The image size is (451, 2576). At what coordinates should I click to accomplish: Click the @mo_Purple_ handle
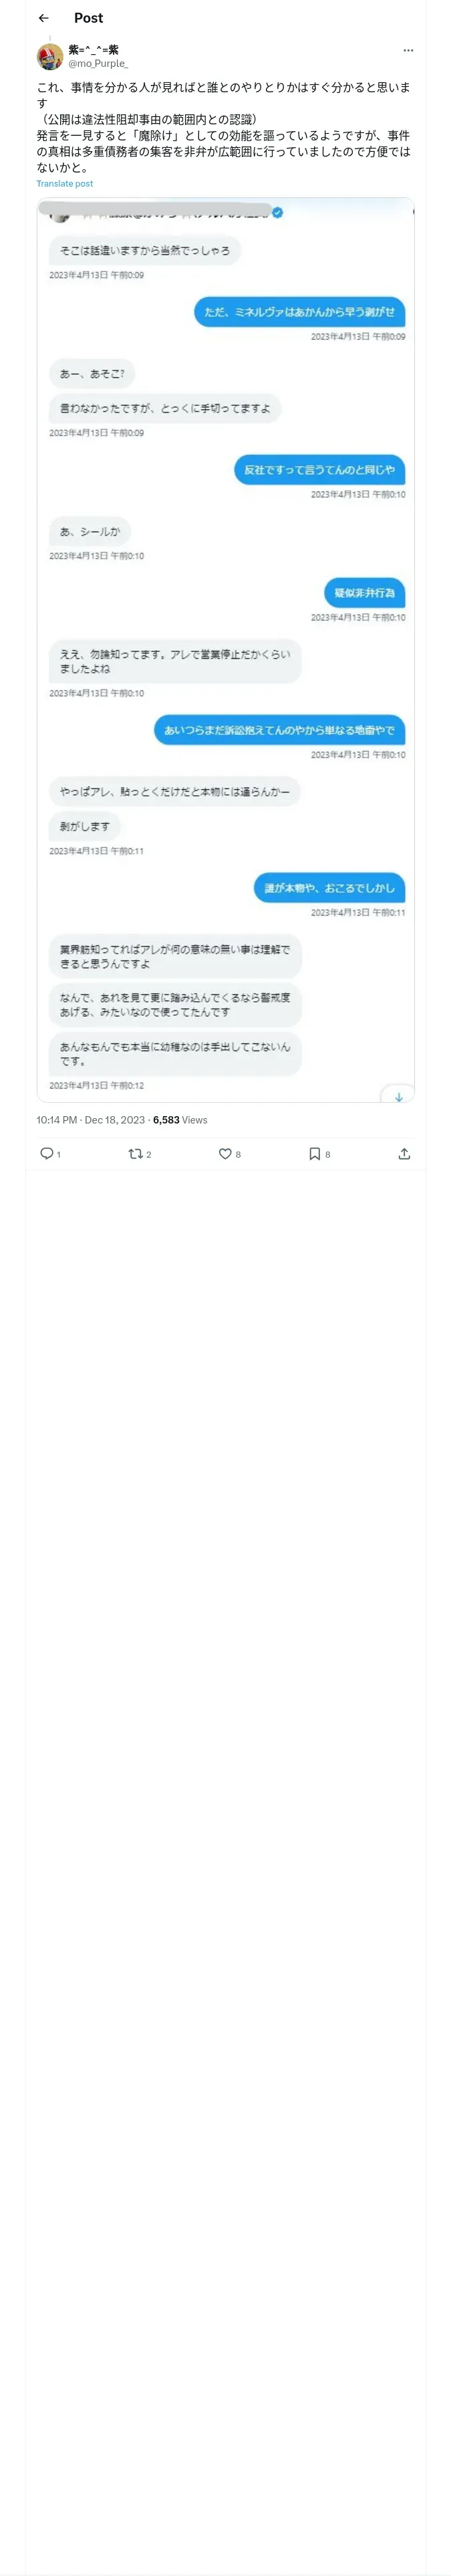98,63
